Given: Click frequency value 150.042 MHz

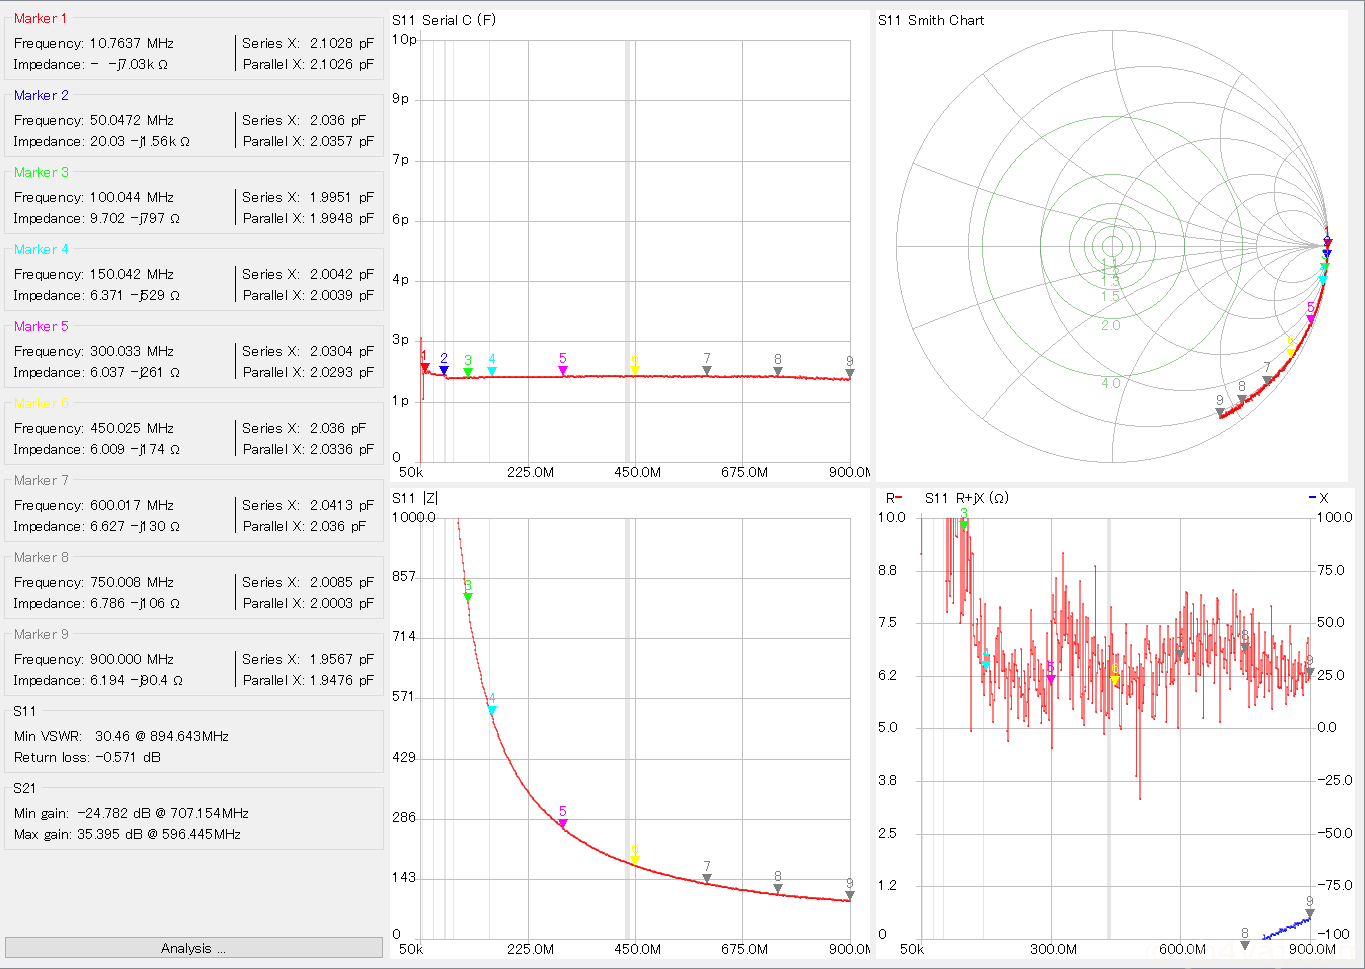Looking at the screenshot, I should (x=131, y=274).
